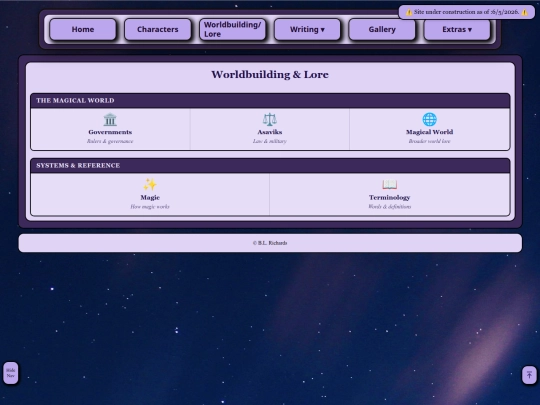Go to the Characters page

158,29
